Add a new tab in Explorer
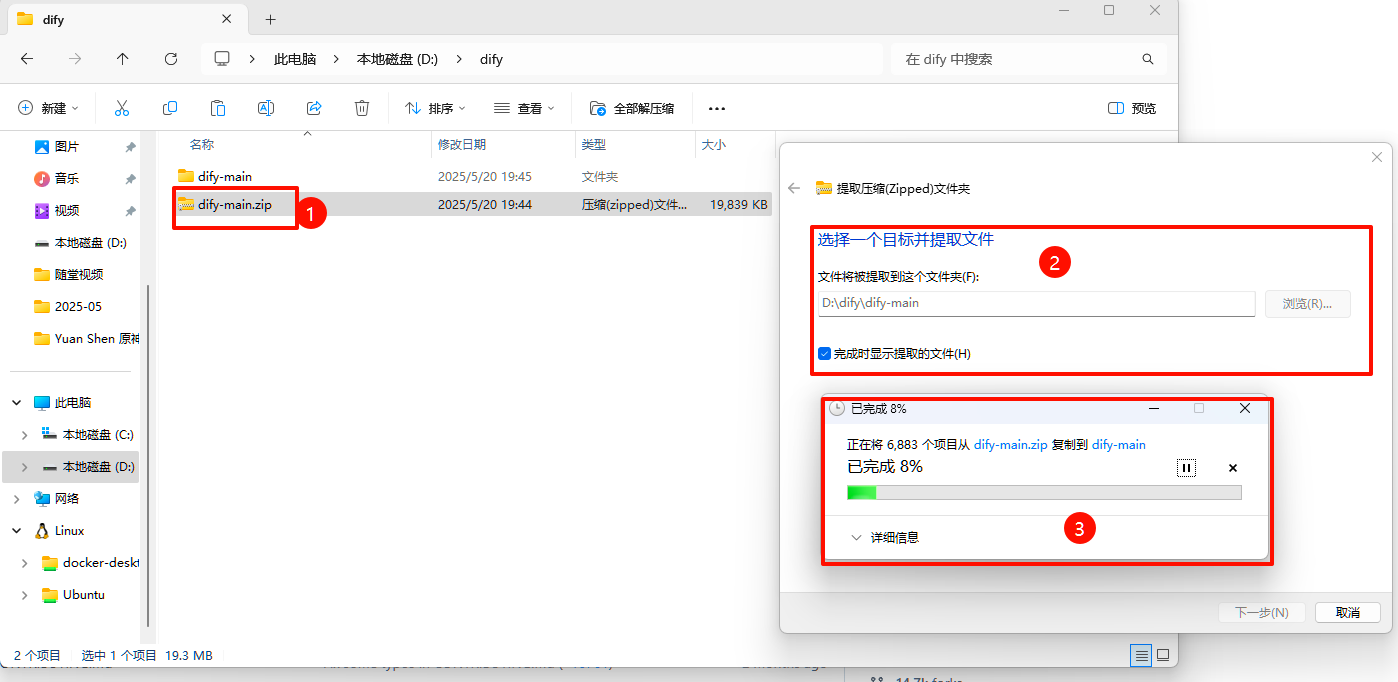 [270, 19]
